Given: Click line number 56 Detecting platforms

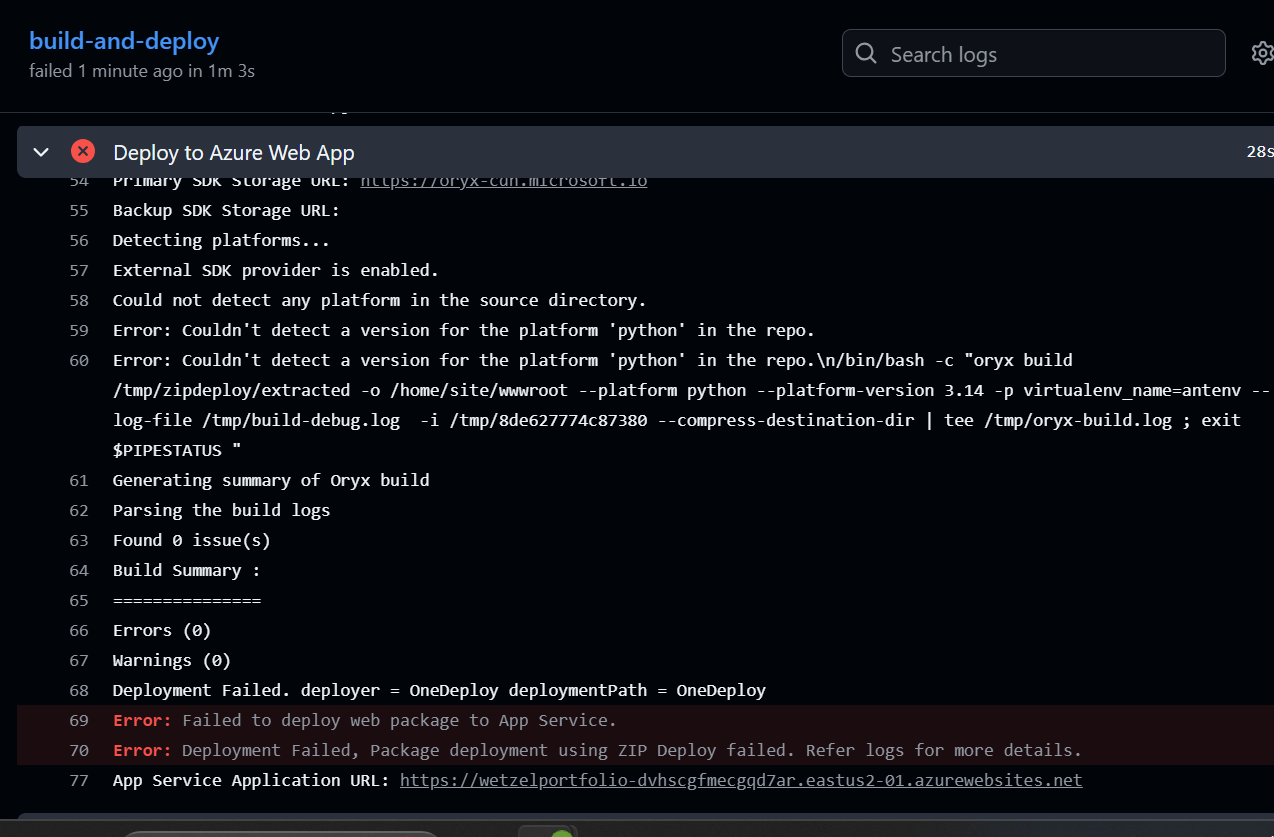Looking at the screenshot, I should 79,240.
